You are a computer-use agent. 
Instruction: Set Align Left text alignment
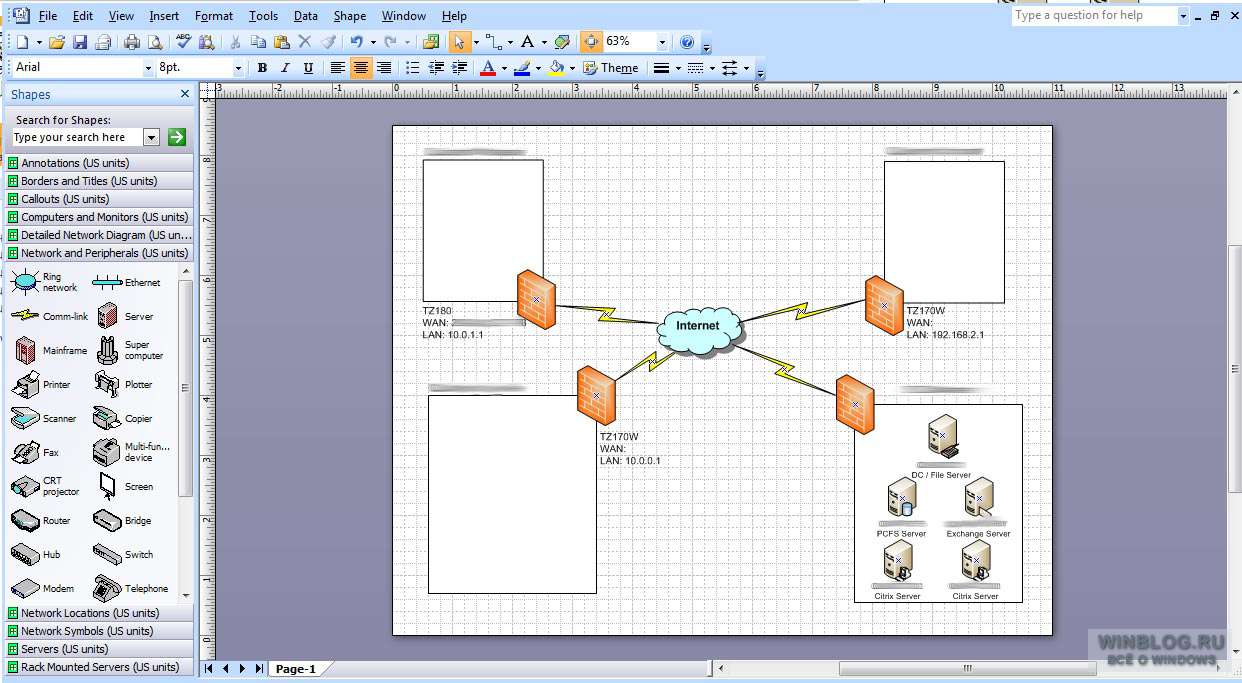(x=338, y=68)
